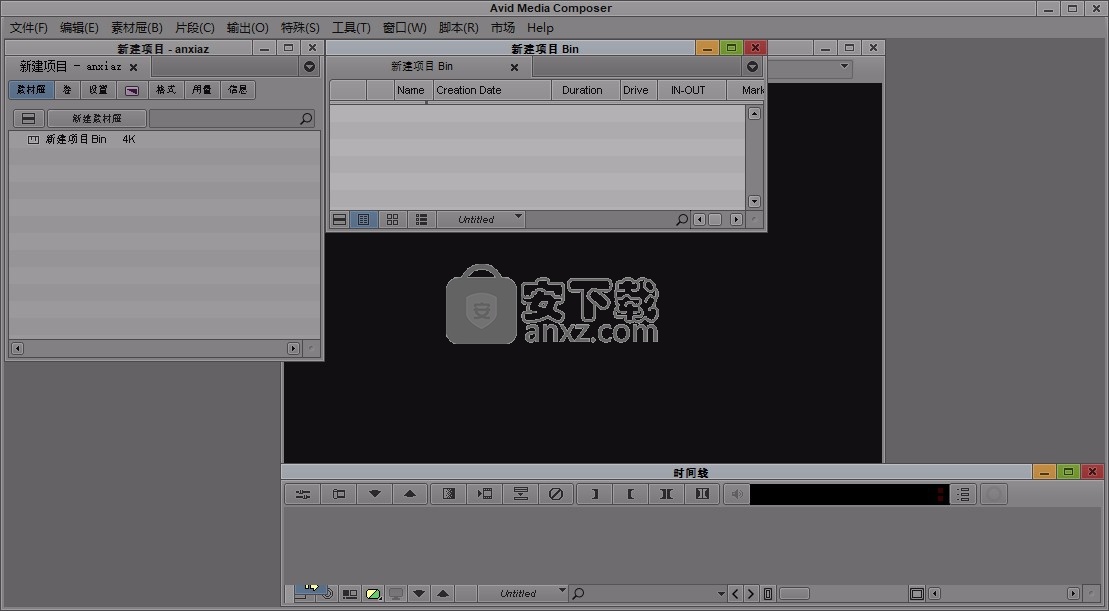Switch Bin window to text view icon
The width and height of the screenshot is (1109, 611).
[364, 220]
